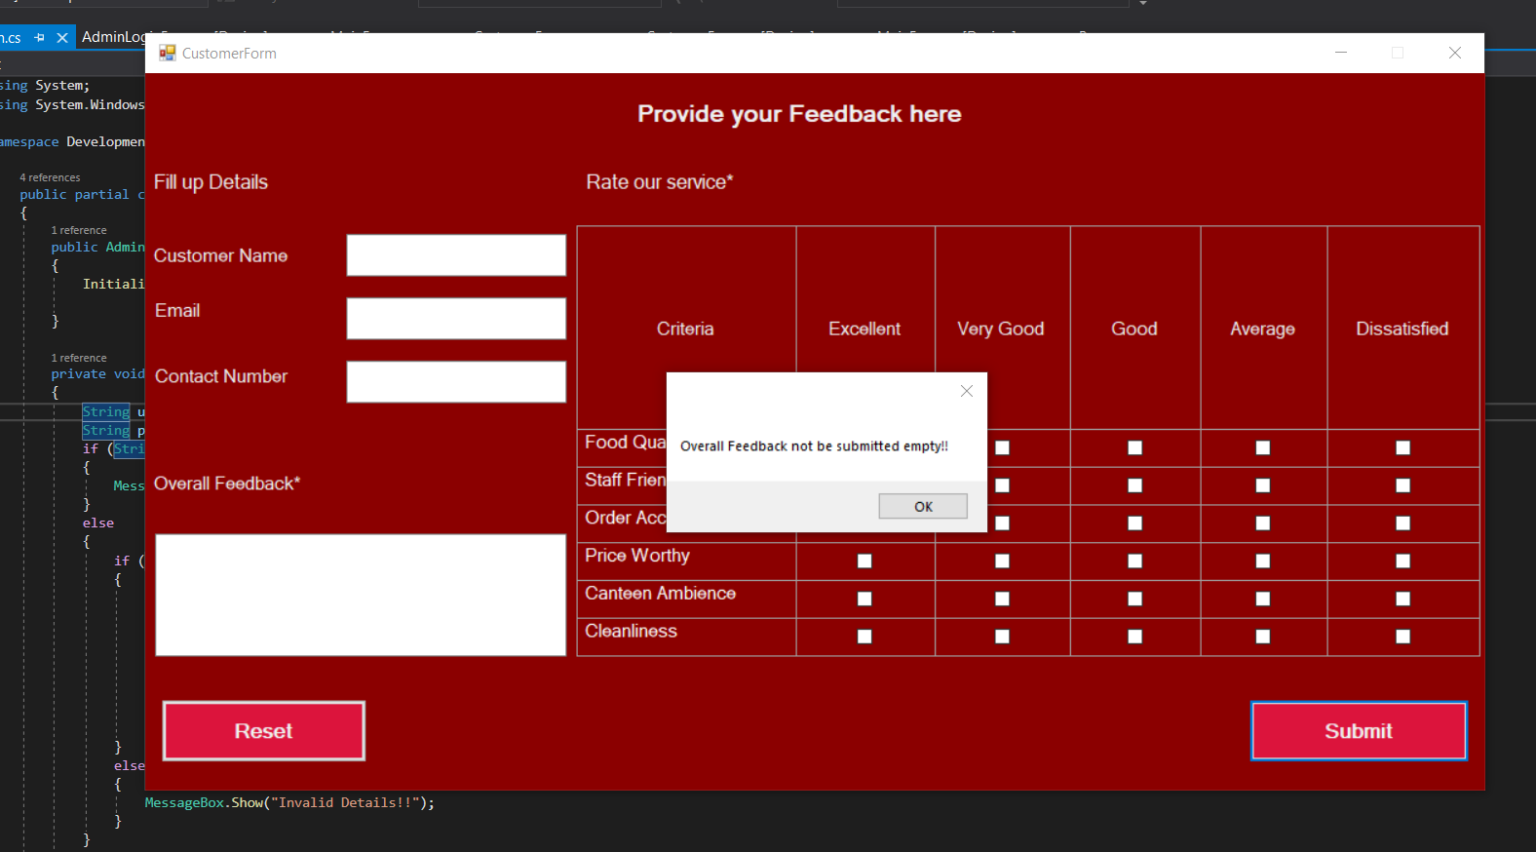Close the empty feedback warning dialog
Viewport: 1536px width, 852px height.
point(966,391)
